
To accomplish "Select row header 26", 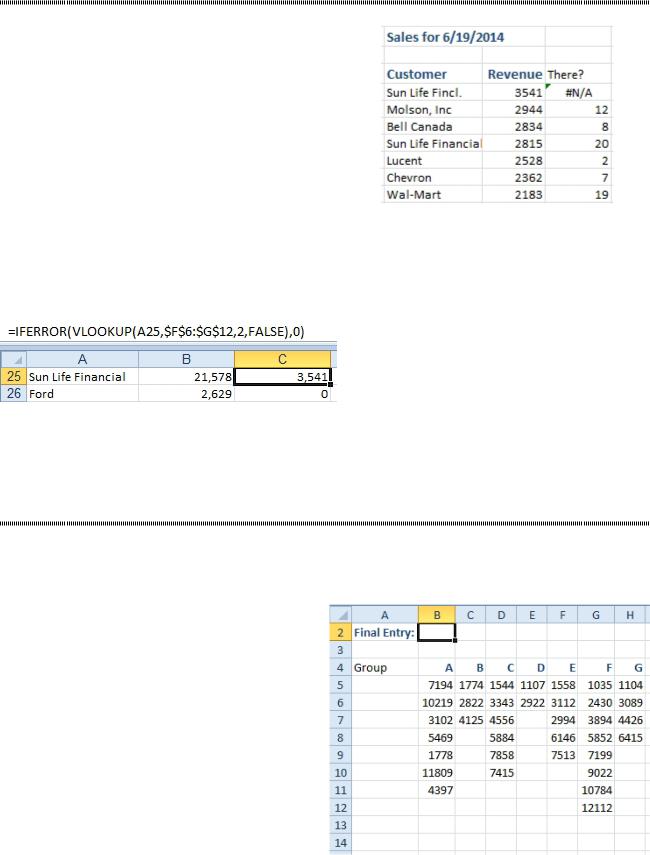I will [14, 393].
